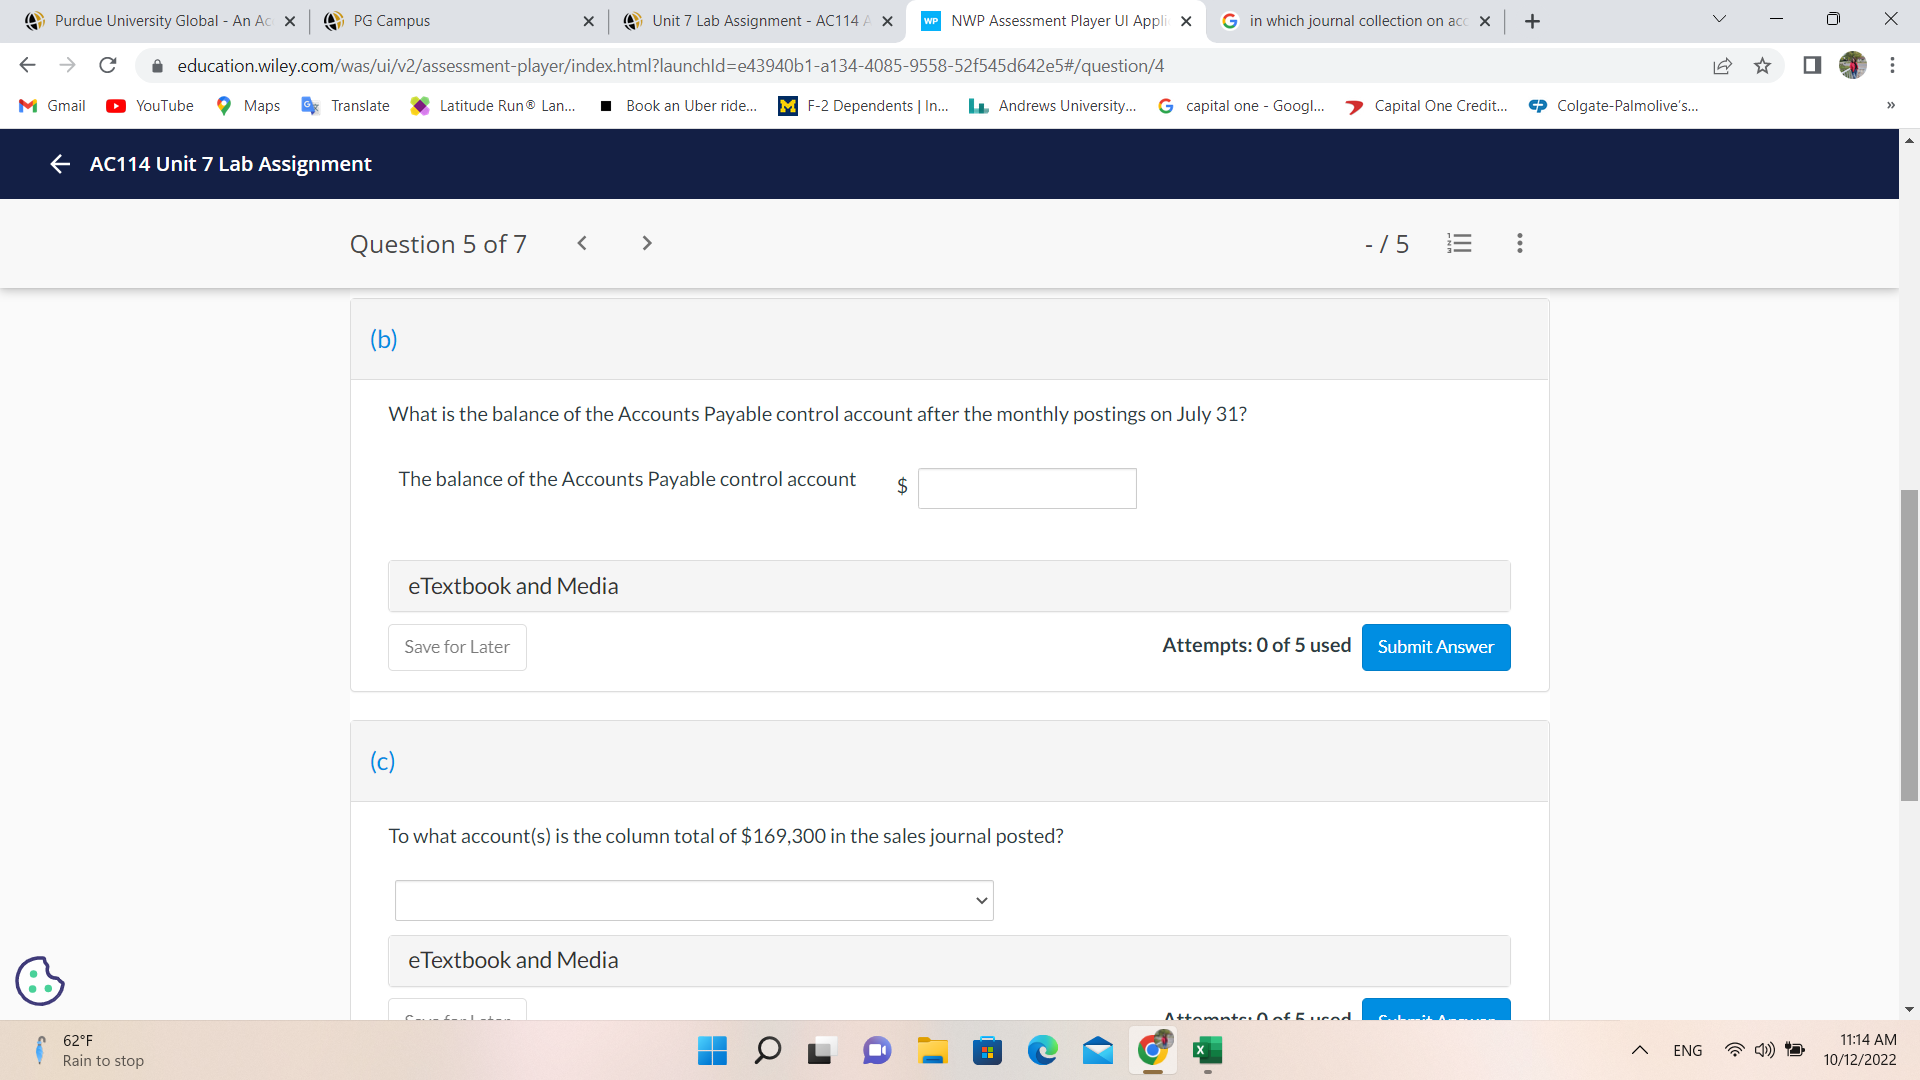Bookmark this page with star icon
This screenshot has width=1920, height=1080.
pos(1762,66)
